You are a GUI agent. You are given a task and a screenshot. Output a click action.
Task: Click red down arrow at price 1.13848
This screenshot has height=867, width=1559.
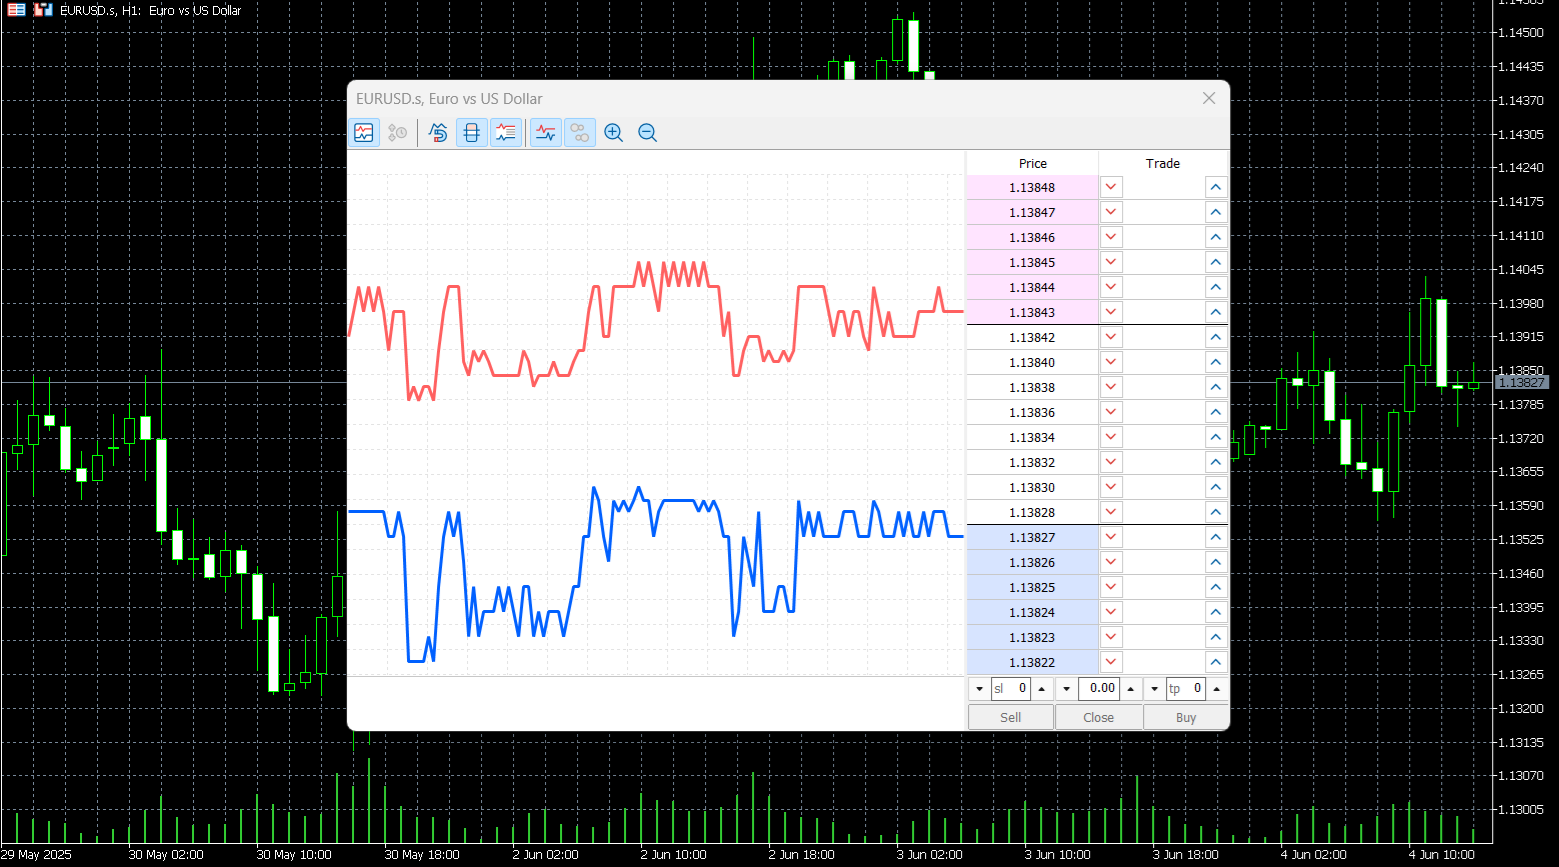point(1111,187)
